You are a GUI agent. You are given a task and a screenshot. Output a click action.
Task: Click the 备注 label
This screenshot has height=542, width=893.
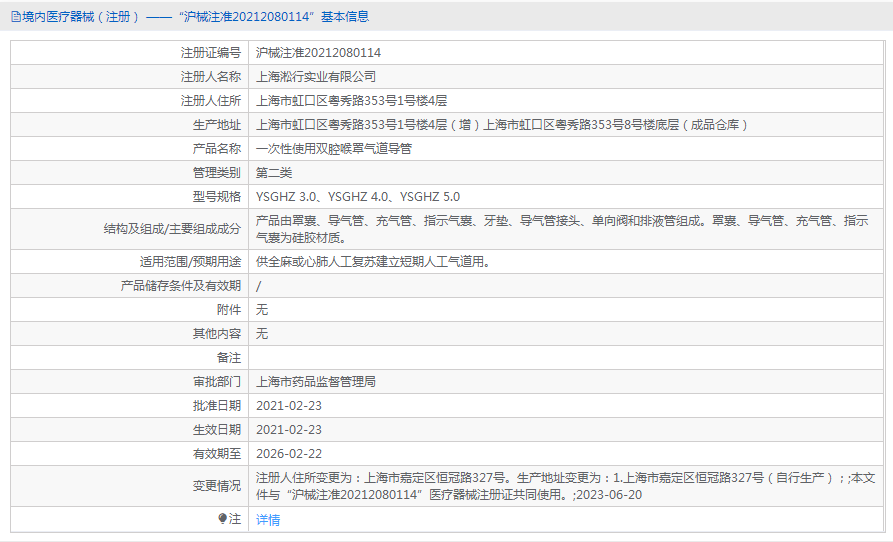(229, 358)
